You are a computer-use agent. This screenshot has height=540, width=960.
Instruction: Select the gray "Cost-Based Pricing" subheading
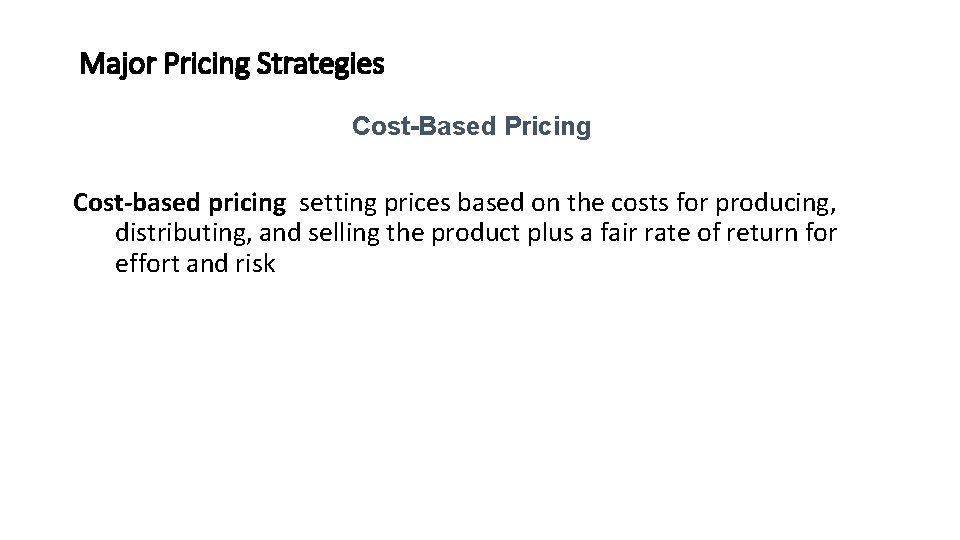(x=471, y=128)
